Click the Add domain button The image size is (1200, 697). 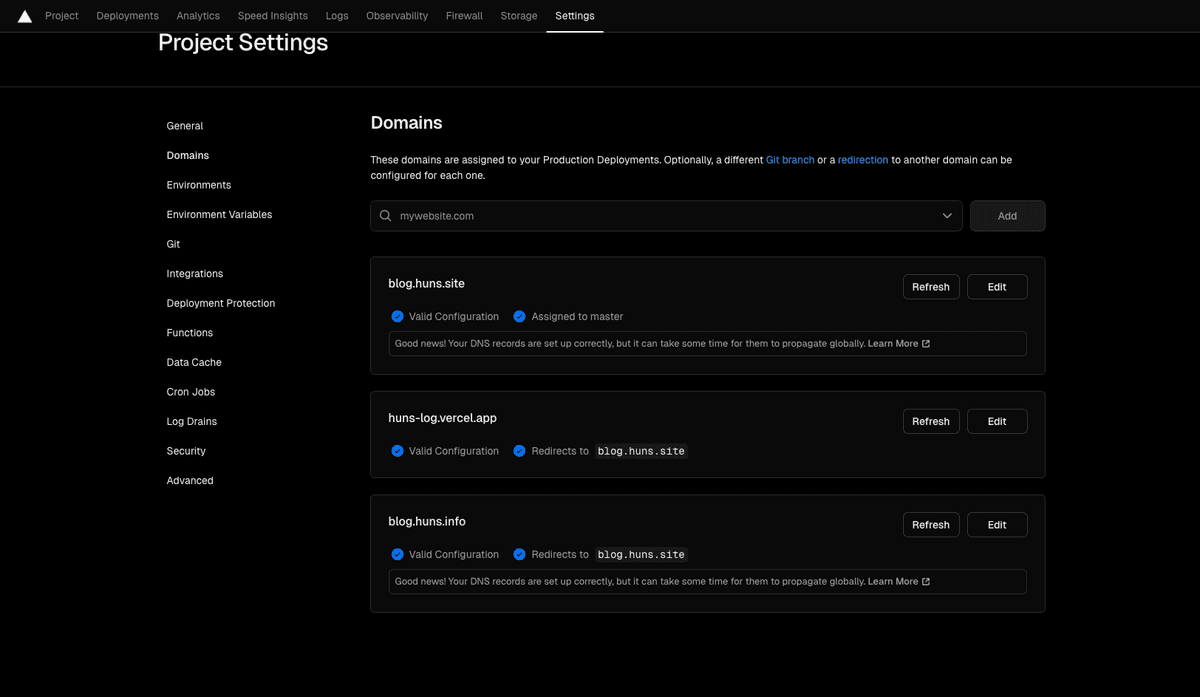1007,216
